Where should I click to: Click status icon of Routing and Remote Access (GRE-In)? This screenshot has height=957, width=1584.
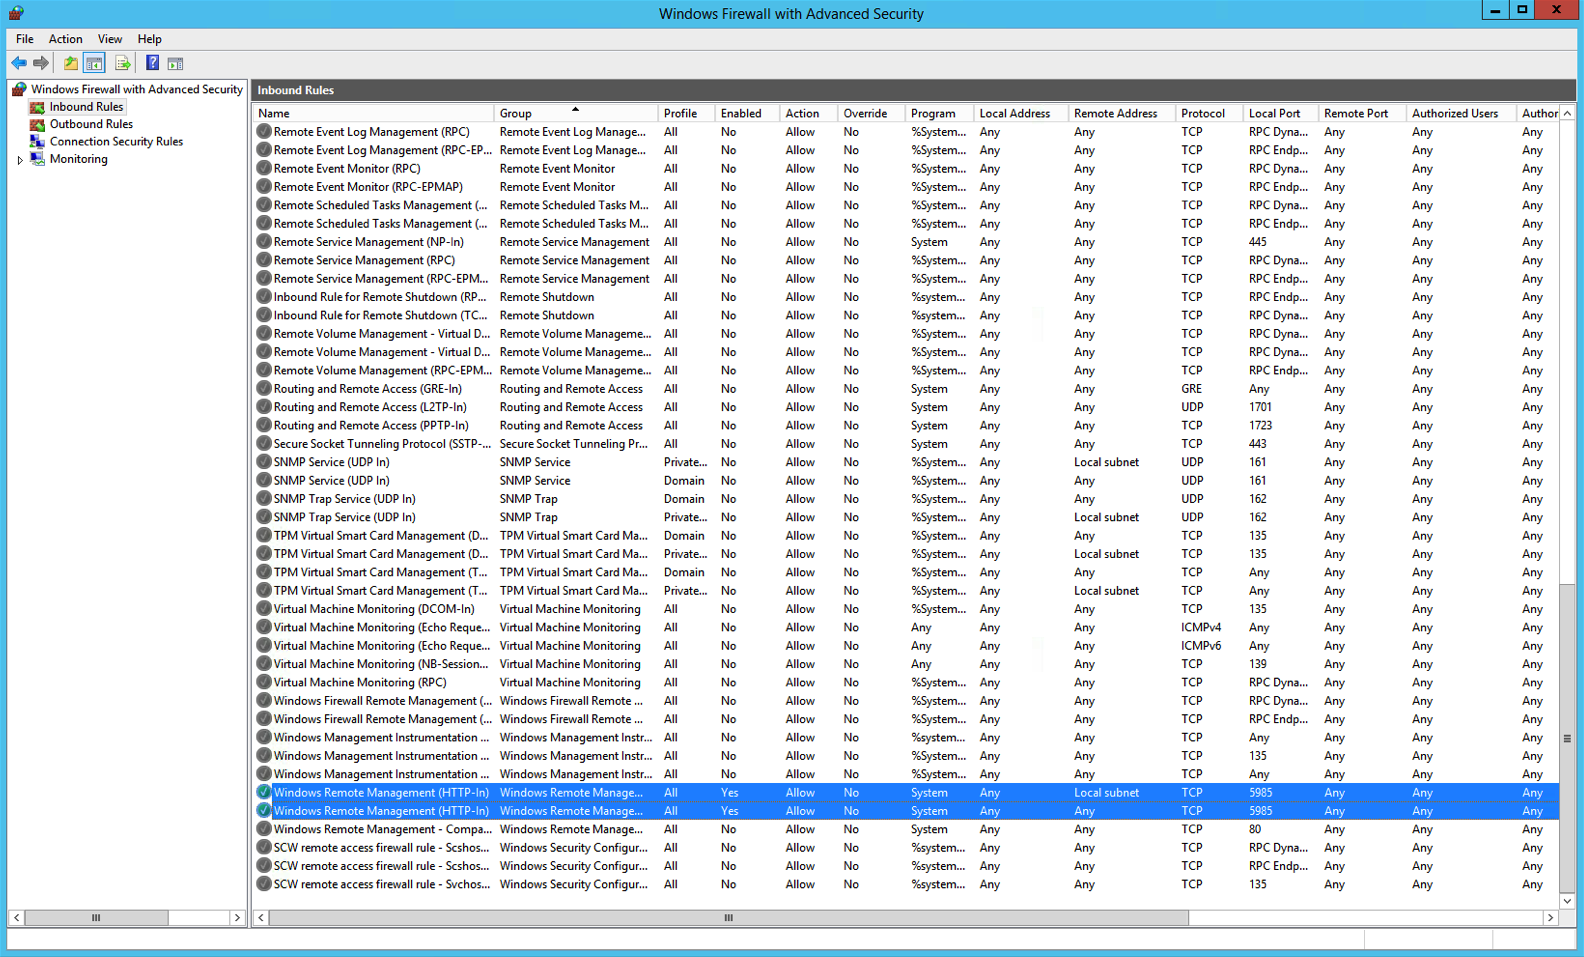[264, 388]
